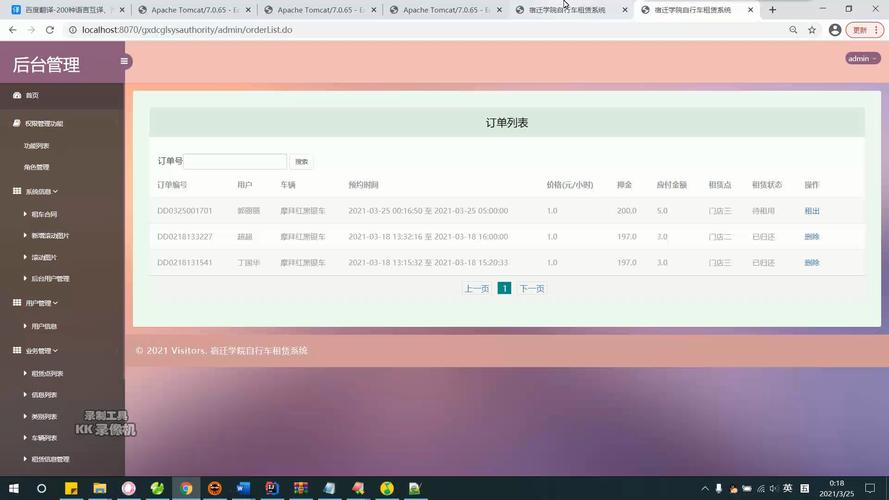Click the grid icon beside 用户管理
The image size is (889, 500).
[17, 303]
